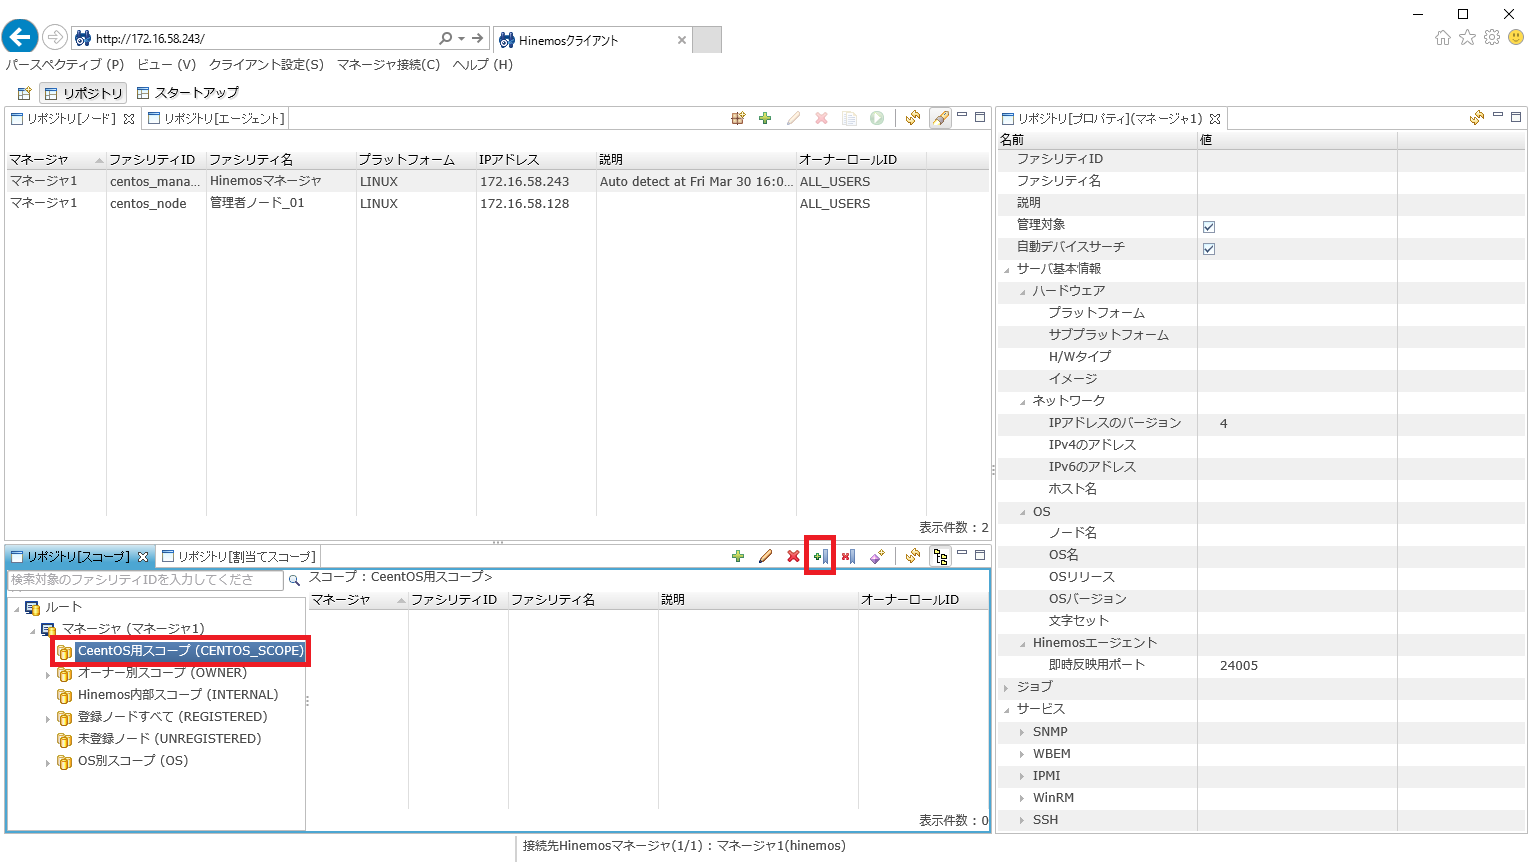Refresh the Repository[Property] view
The height and width of the screenshot is (862, 1532).
point(1477,118)
